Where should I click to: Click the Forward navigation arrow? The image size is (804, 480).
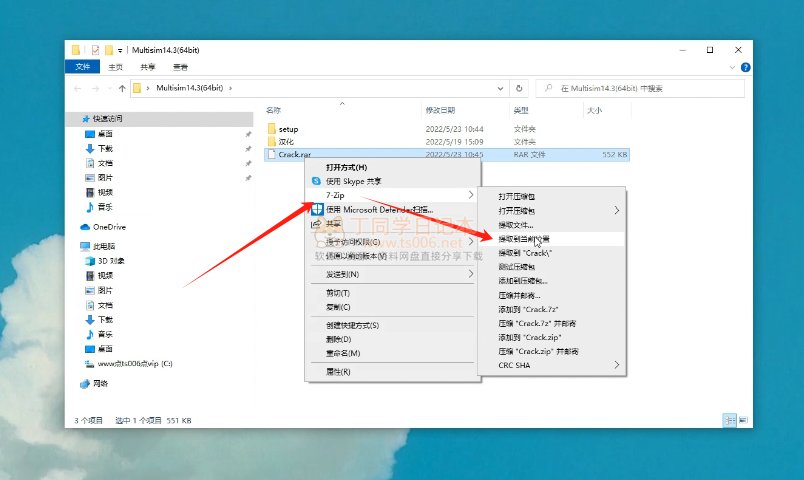[x=95, y=88]
